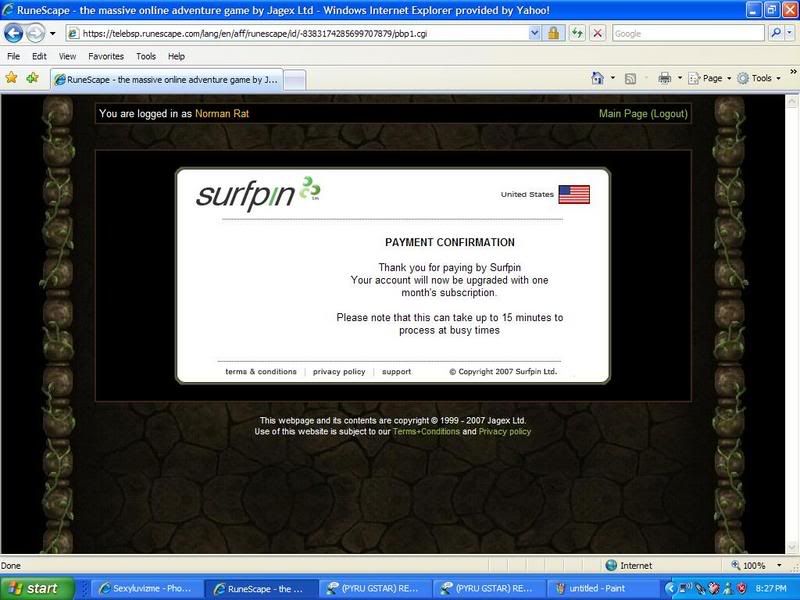Open the Edit menu
The width and height of the screenshot is (800, 600).
point(39,56)
